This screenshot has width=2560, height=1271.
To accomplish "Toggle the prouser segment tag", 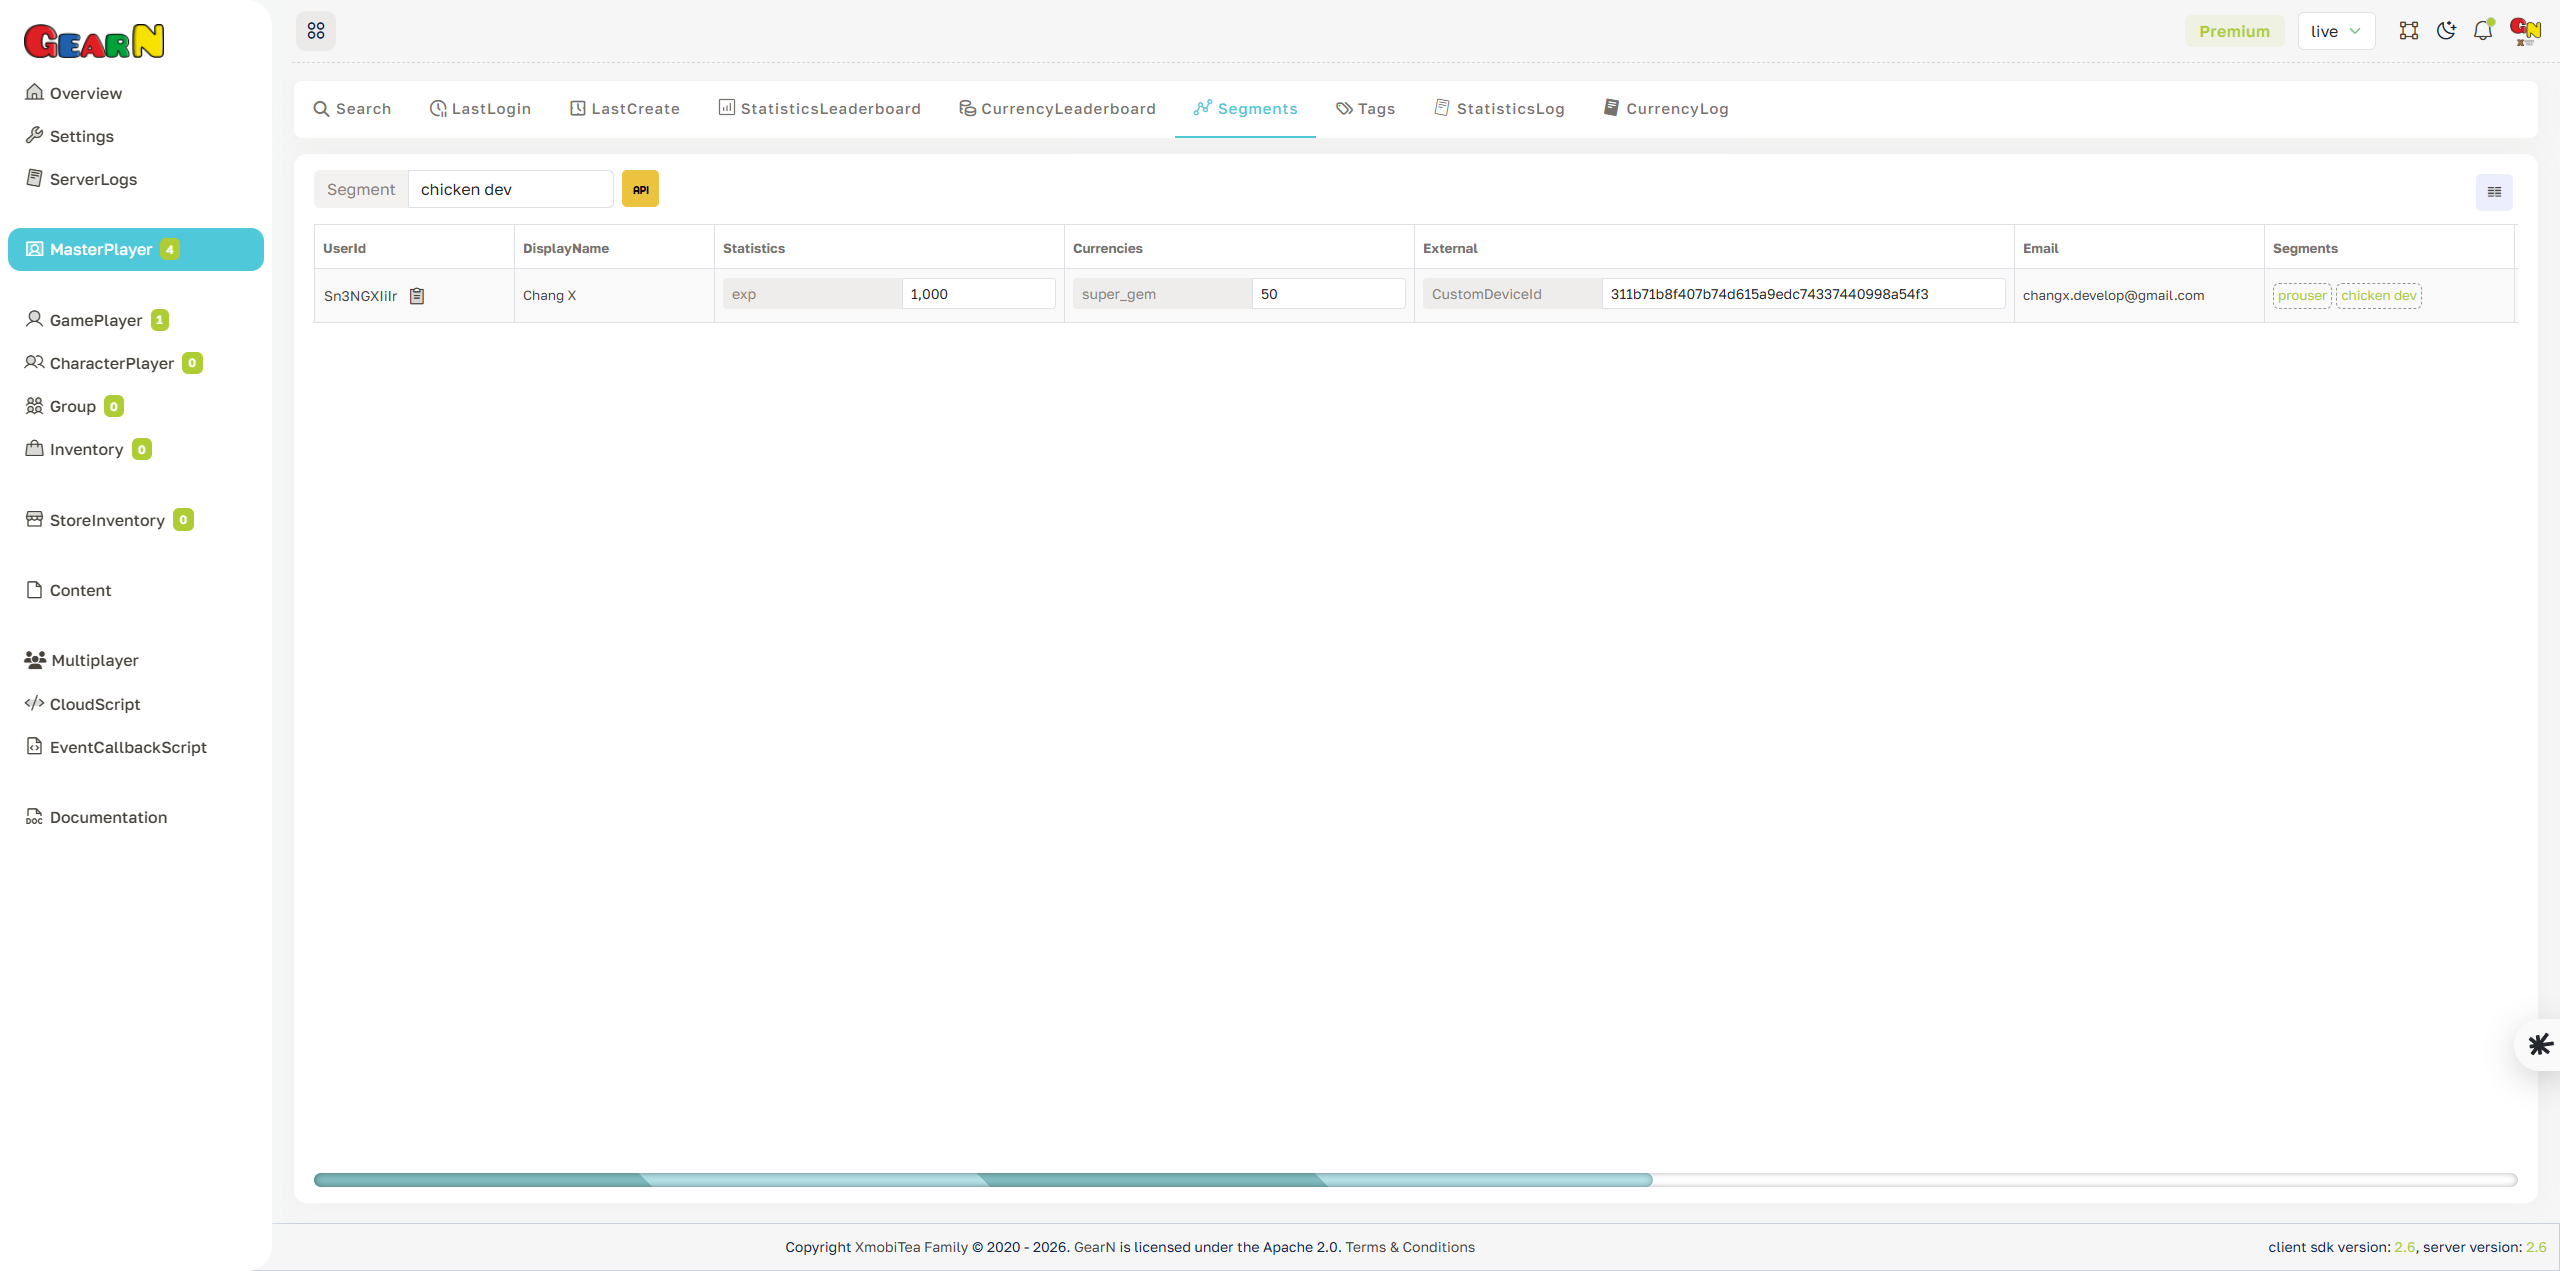I will pos(2303,295).
